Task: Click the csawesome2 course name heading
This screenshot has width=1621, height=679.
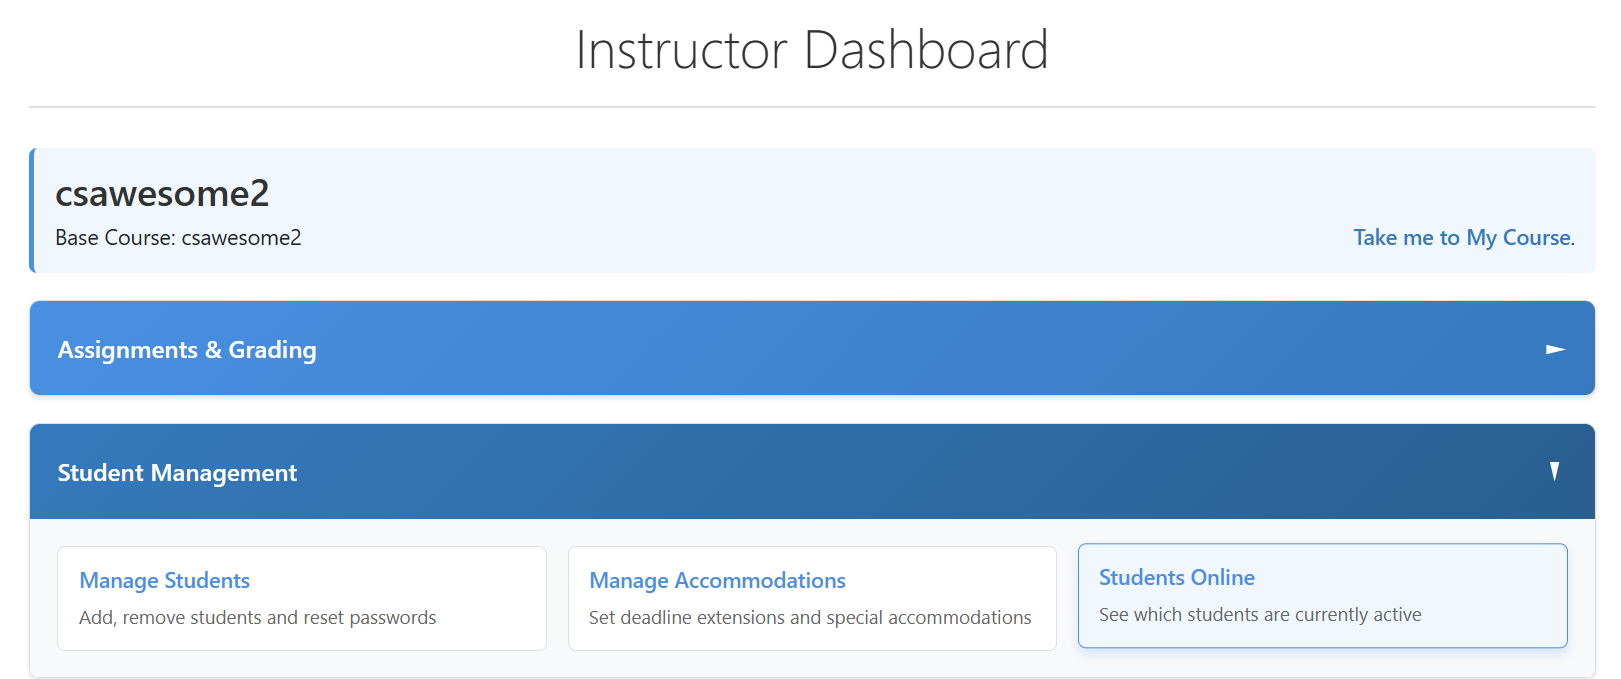Action: [162, 194]
